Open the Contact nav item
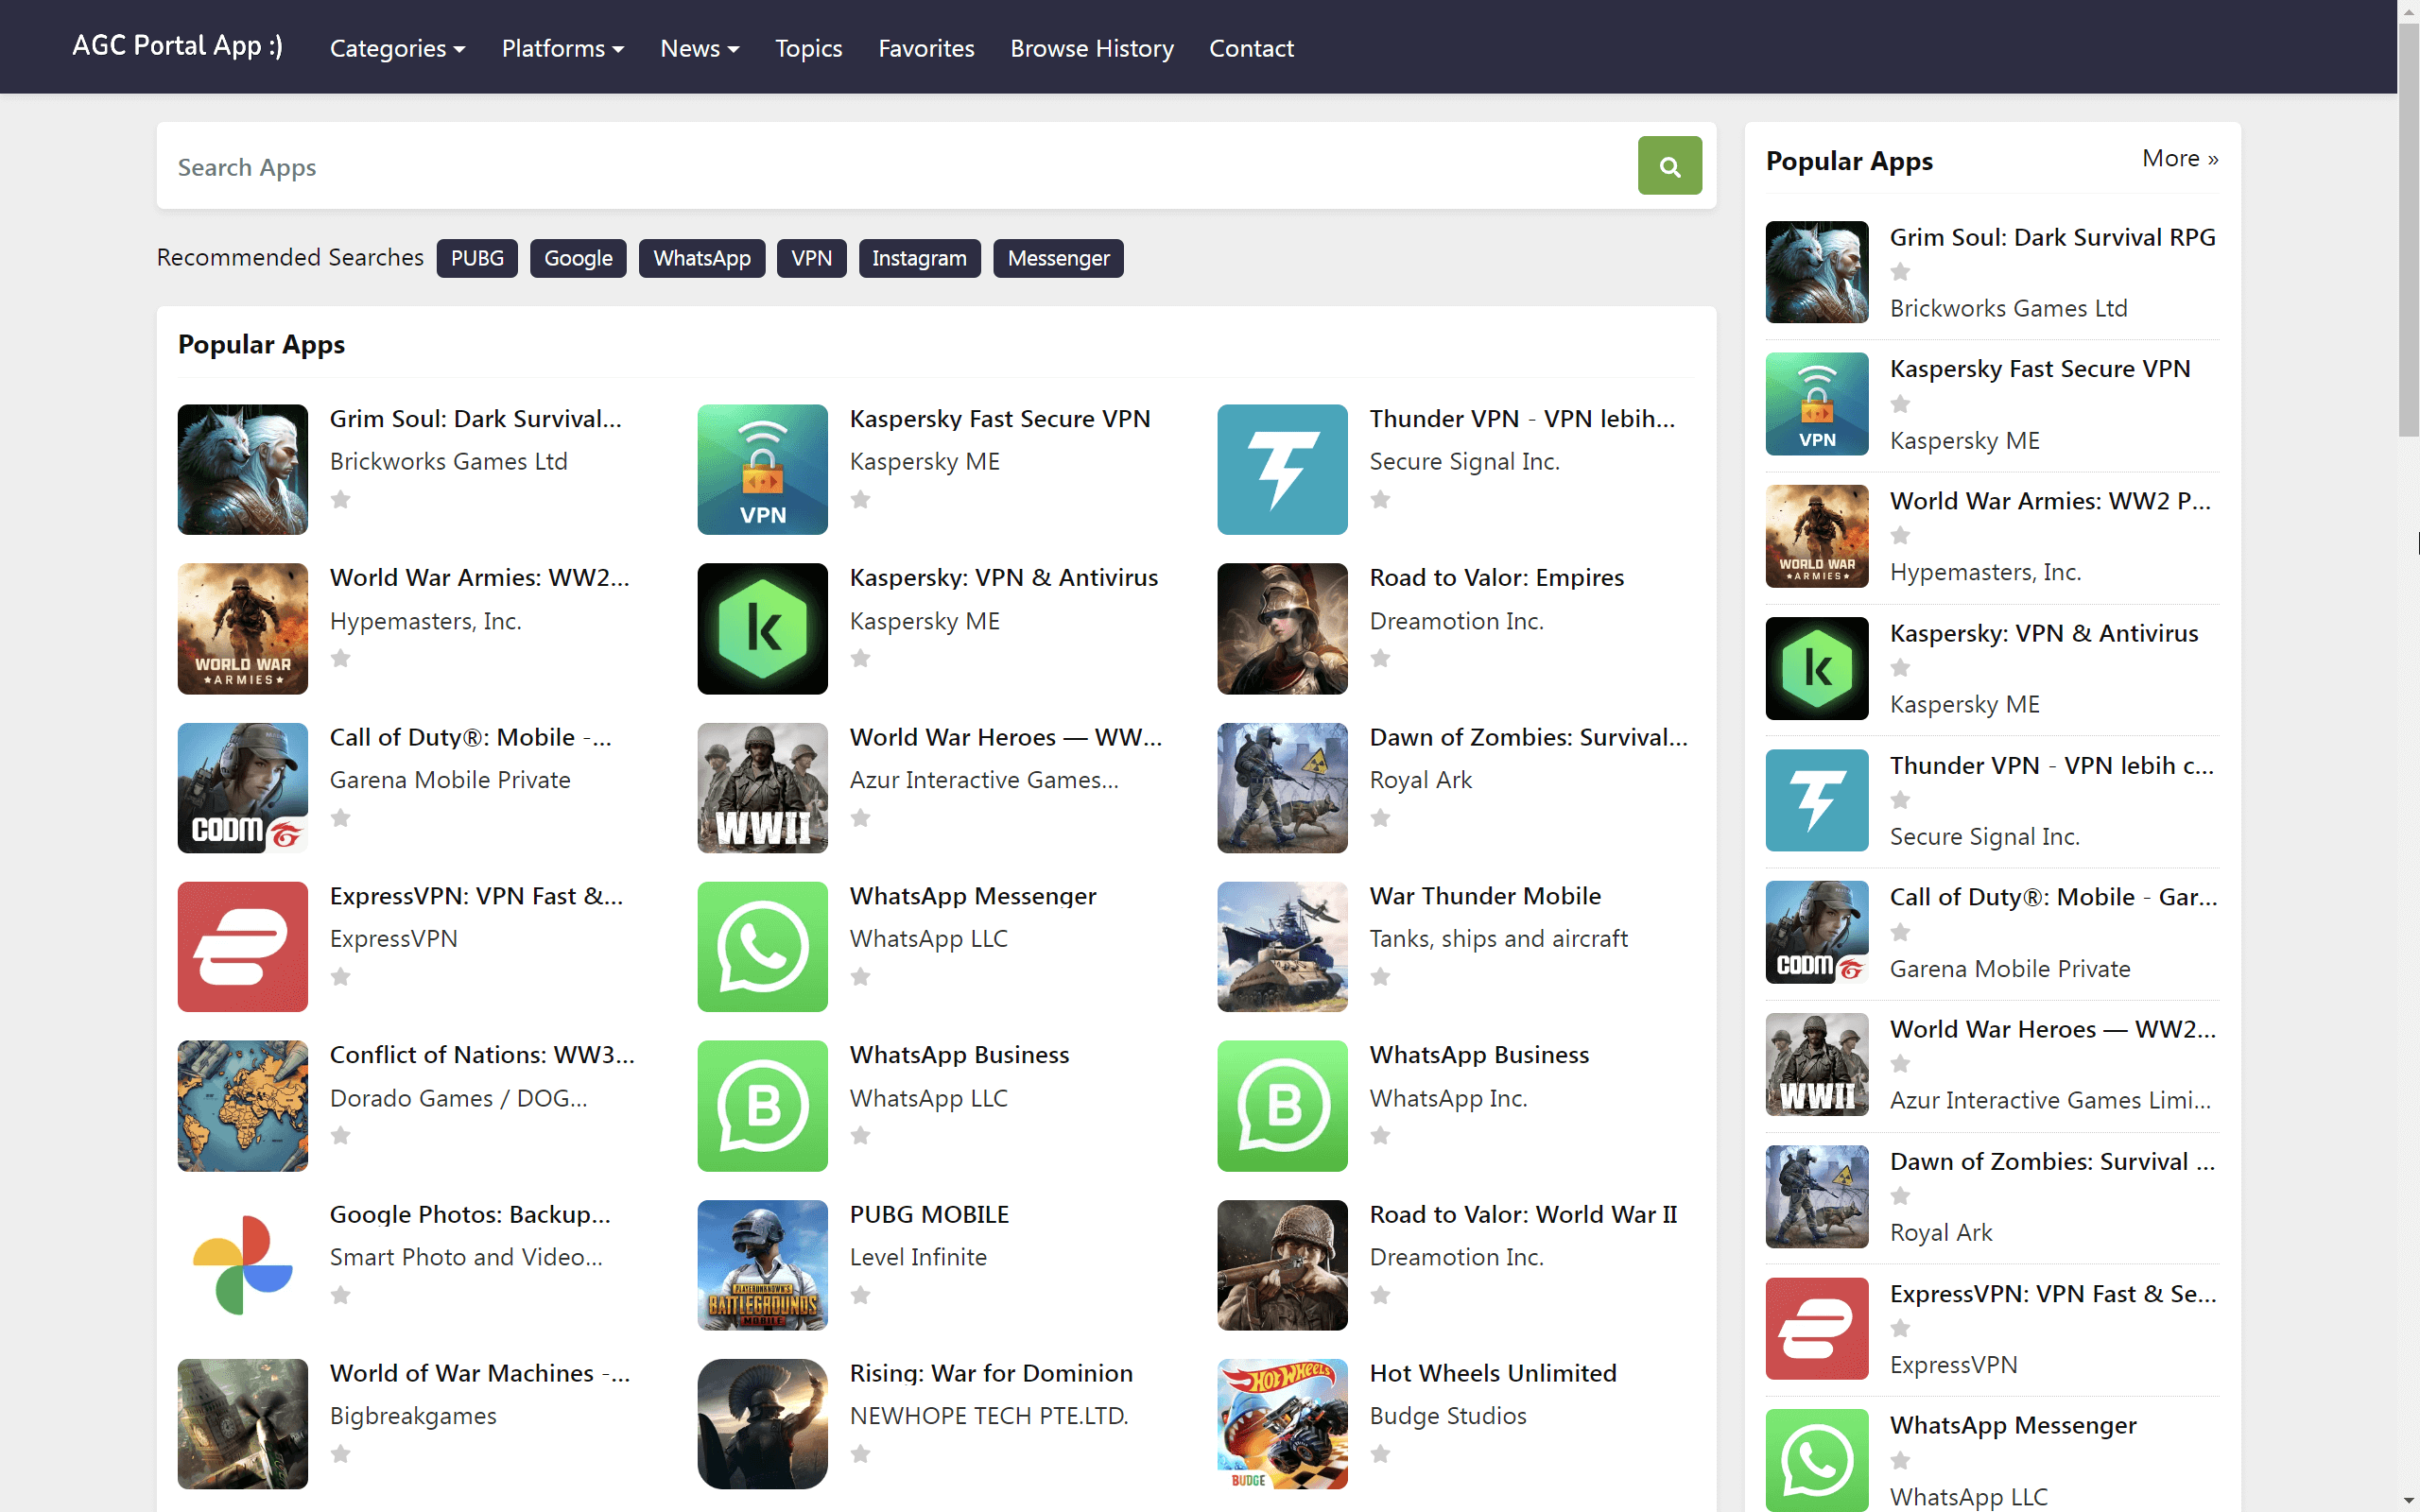This screenshot has width=2420, height=1512. pyautogui.click(x=1251, y=48)
